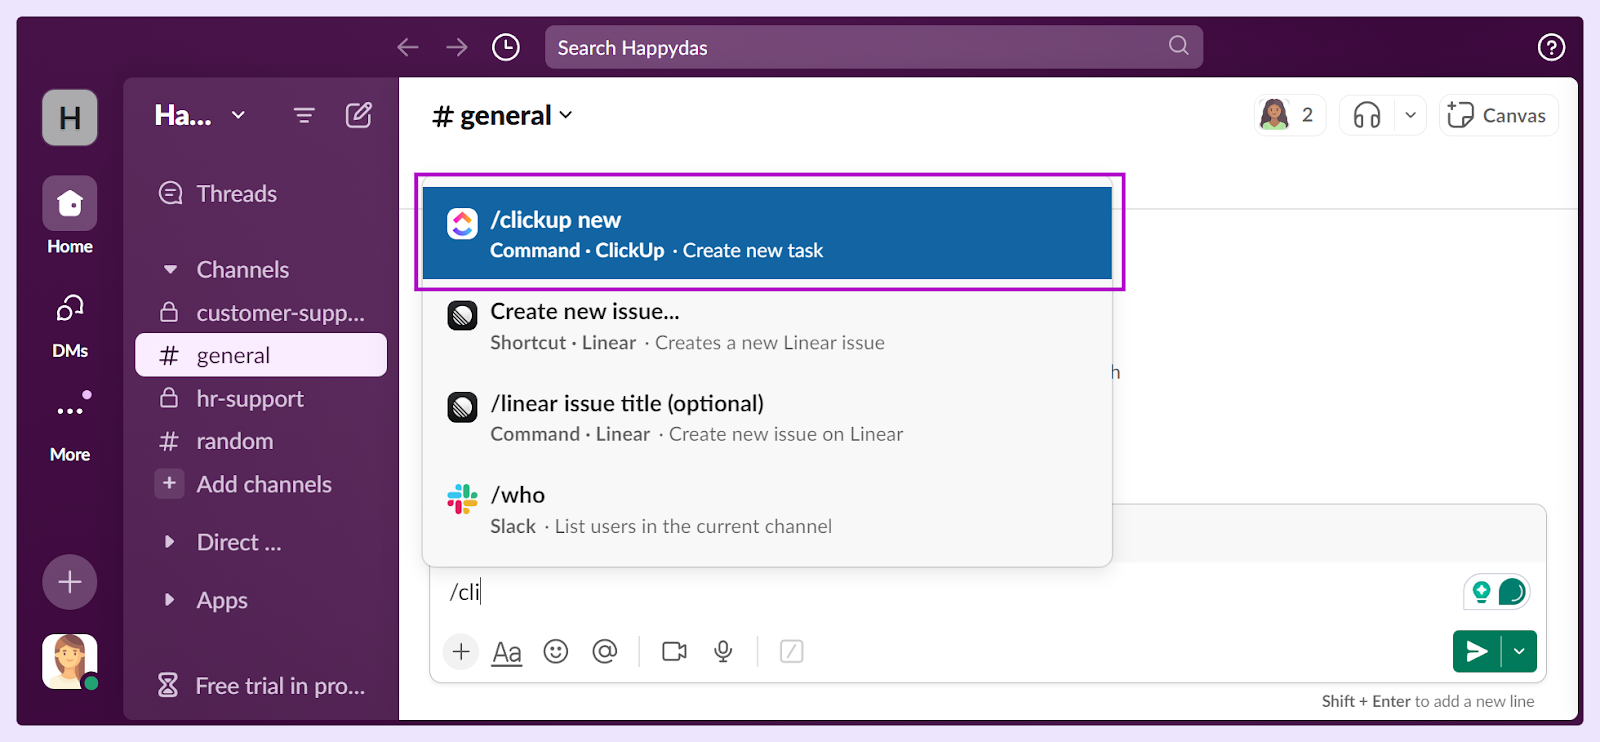
Task: Click the round plus create button
Action: [x=70, y=582]
